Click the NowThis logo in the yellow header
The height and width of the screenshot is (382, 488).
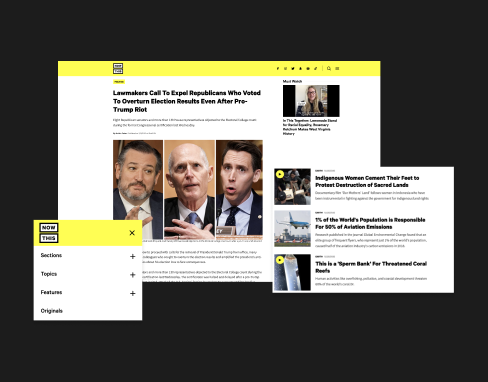coord(118,68)
